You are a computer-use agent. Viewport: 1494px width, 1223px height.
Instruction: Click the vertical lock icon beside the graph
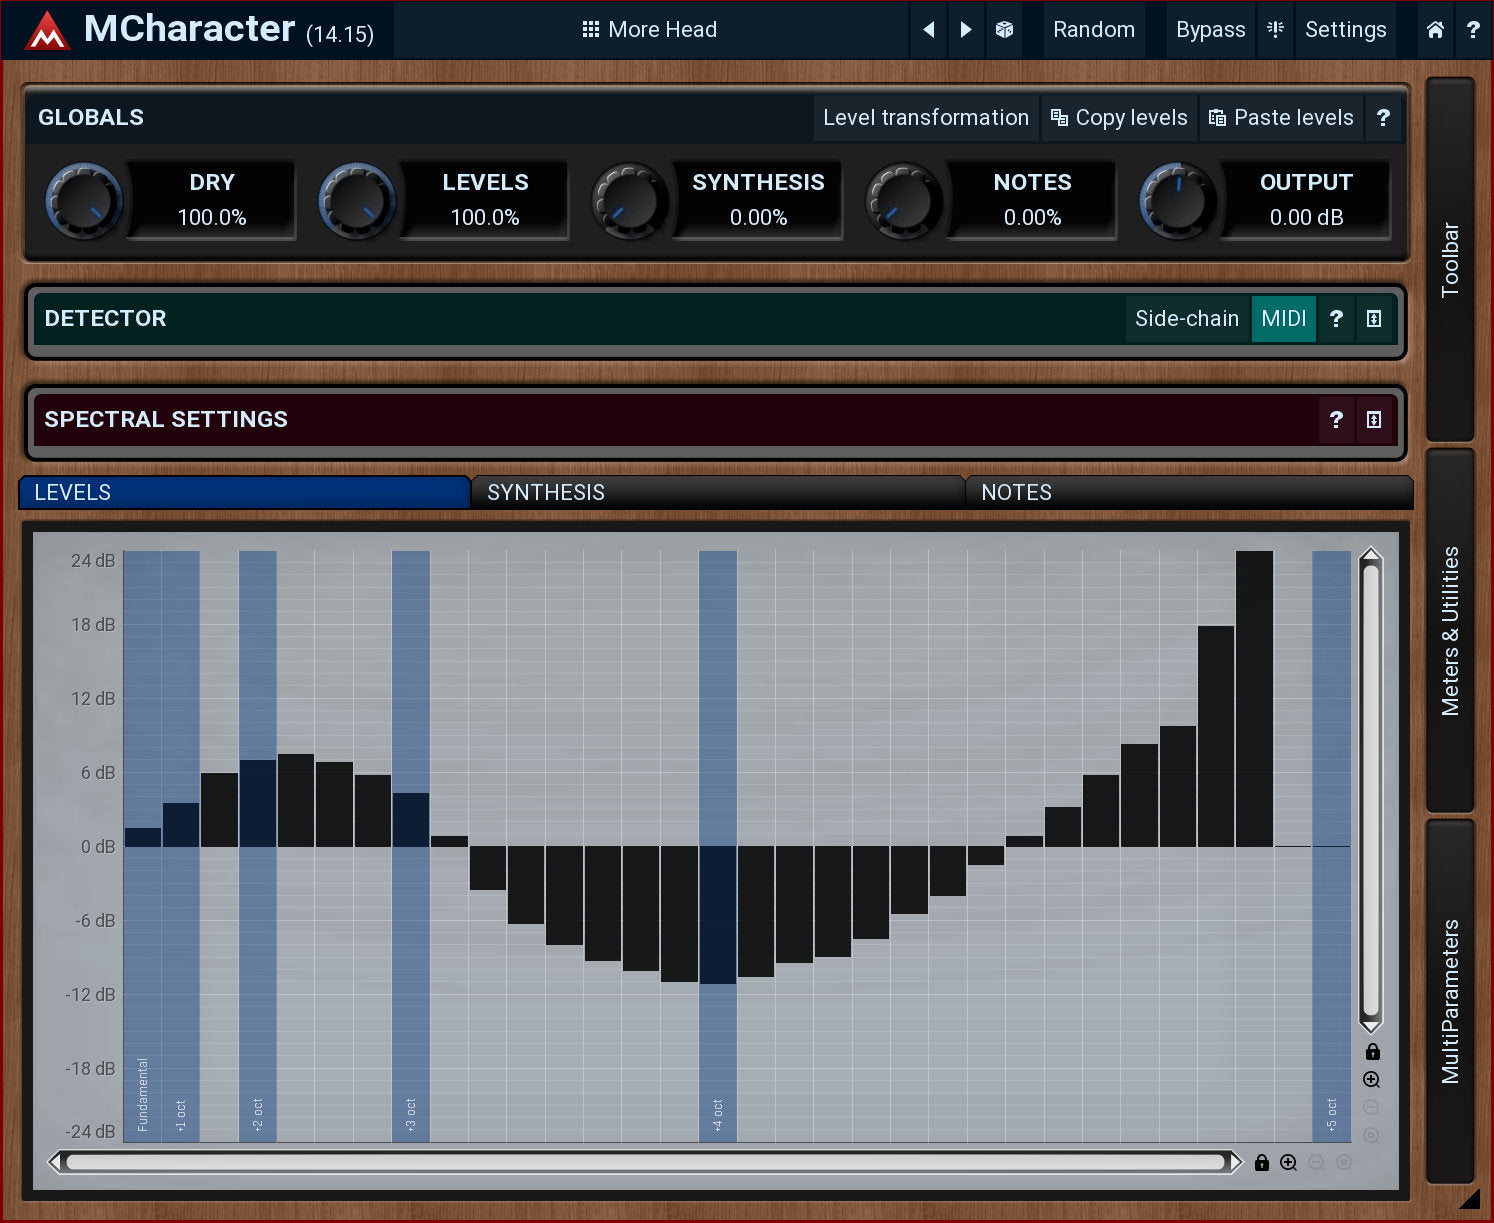pyautogui.click(x=1372, y=1051)
